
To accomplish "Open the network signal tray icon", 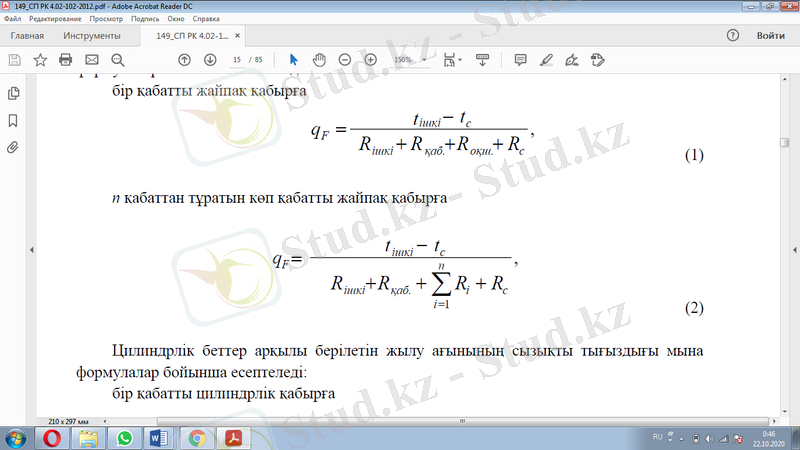I will (x=723, y=439).
